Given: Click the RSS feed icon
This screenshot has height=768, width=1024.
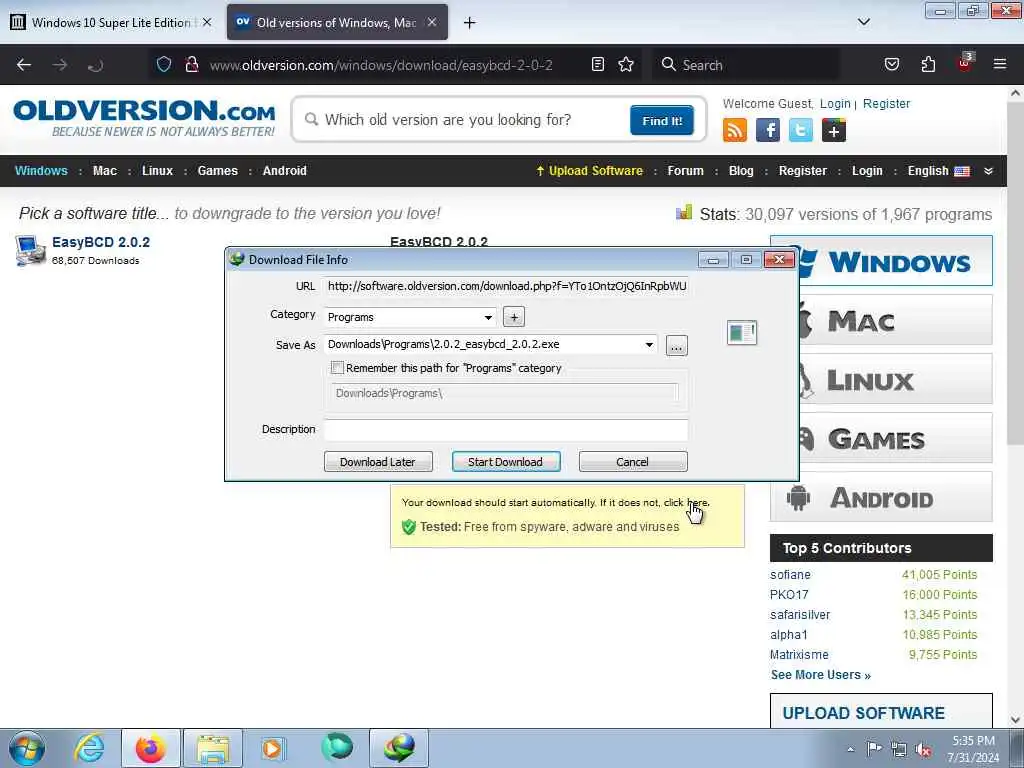Looking at the screenshot, I should (735, 131).
